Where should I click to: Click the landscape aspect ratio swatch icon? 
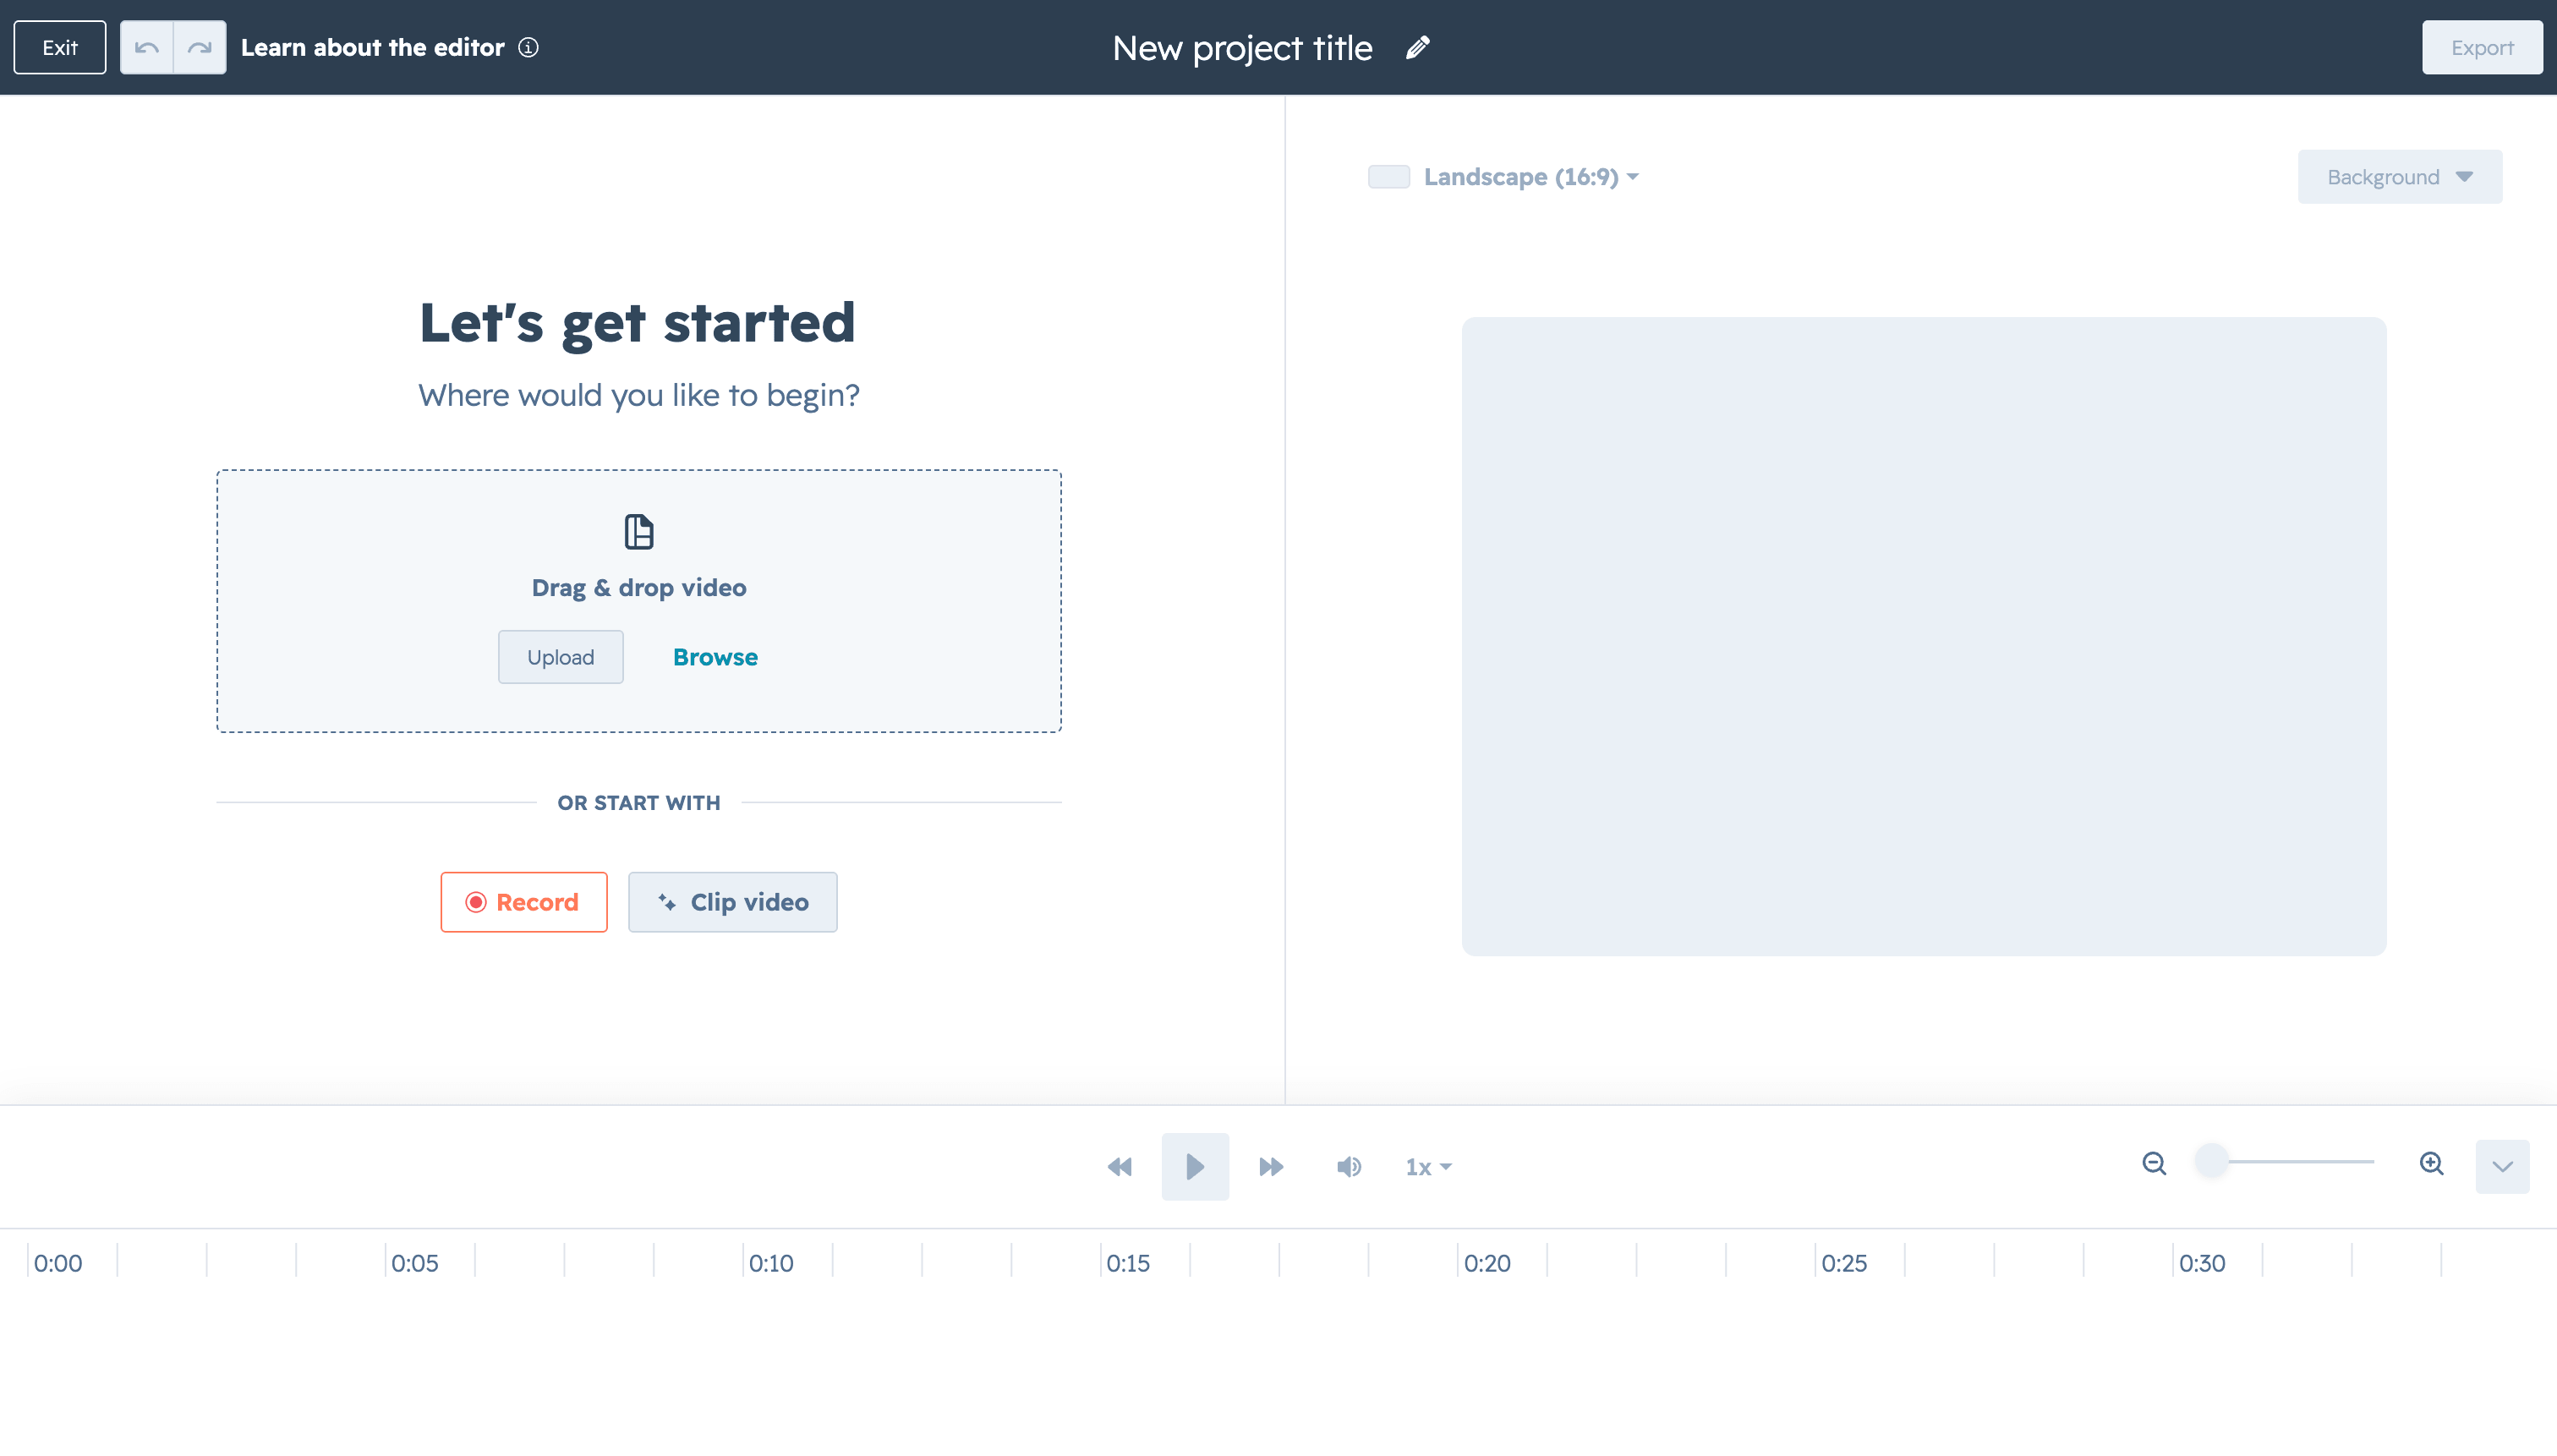1389,177
